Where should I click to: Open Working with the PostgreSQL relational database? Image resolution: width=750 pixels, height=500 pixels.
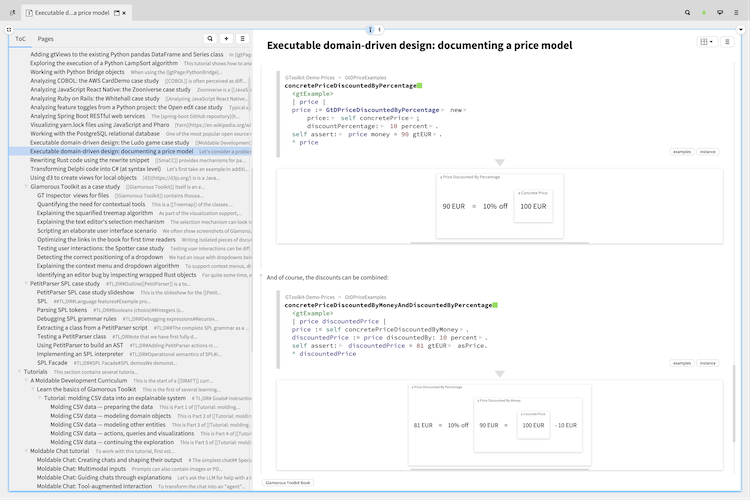click(95, 134)
